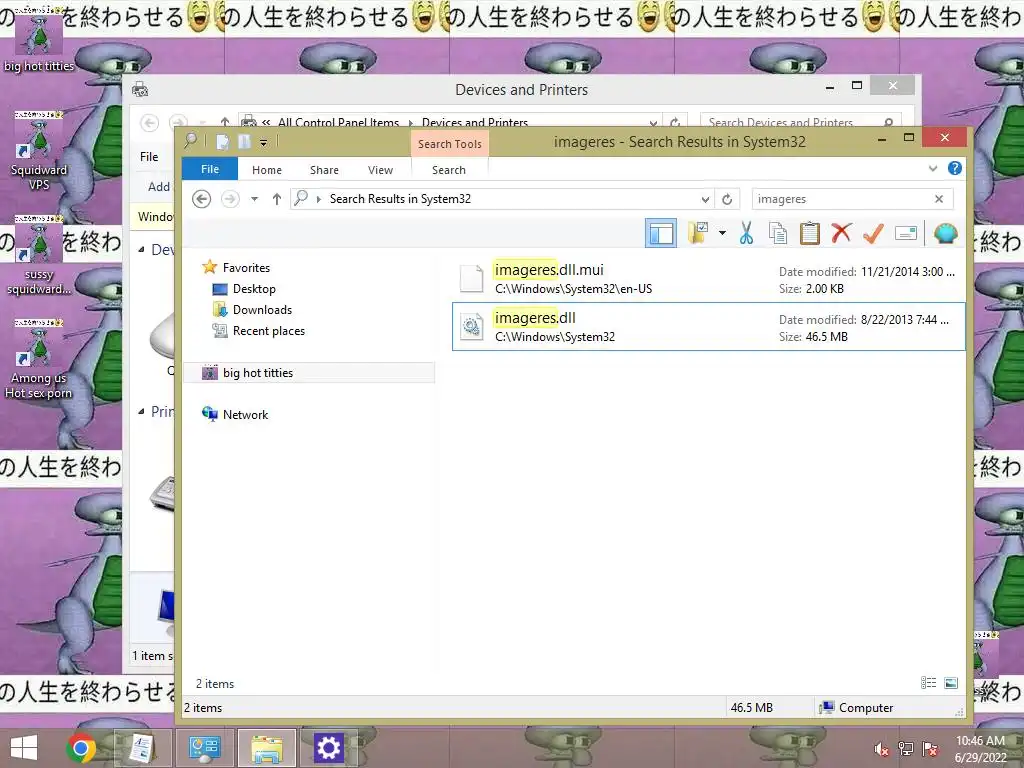Switch to the Home ribbon tab

(266, 170)
